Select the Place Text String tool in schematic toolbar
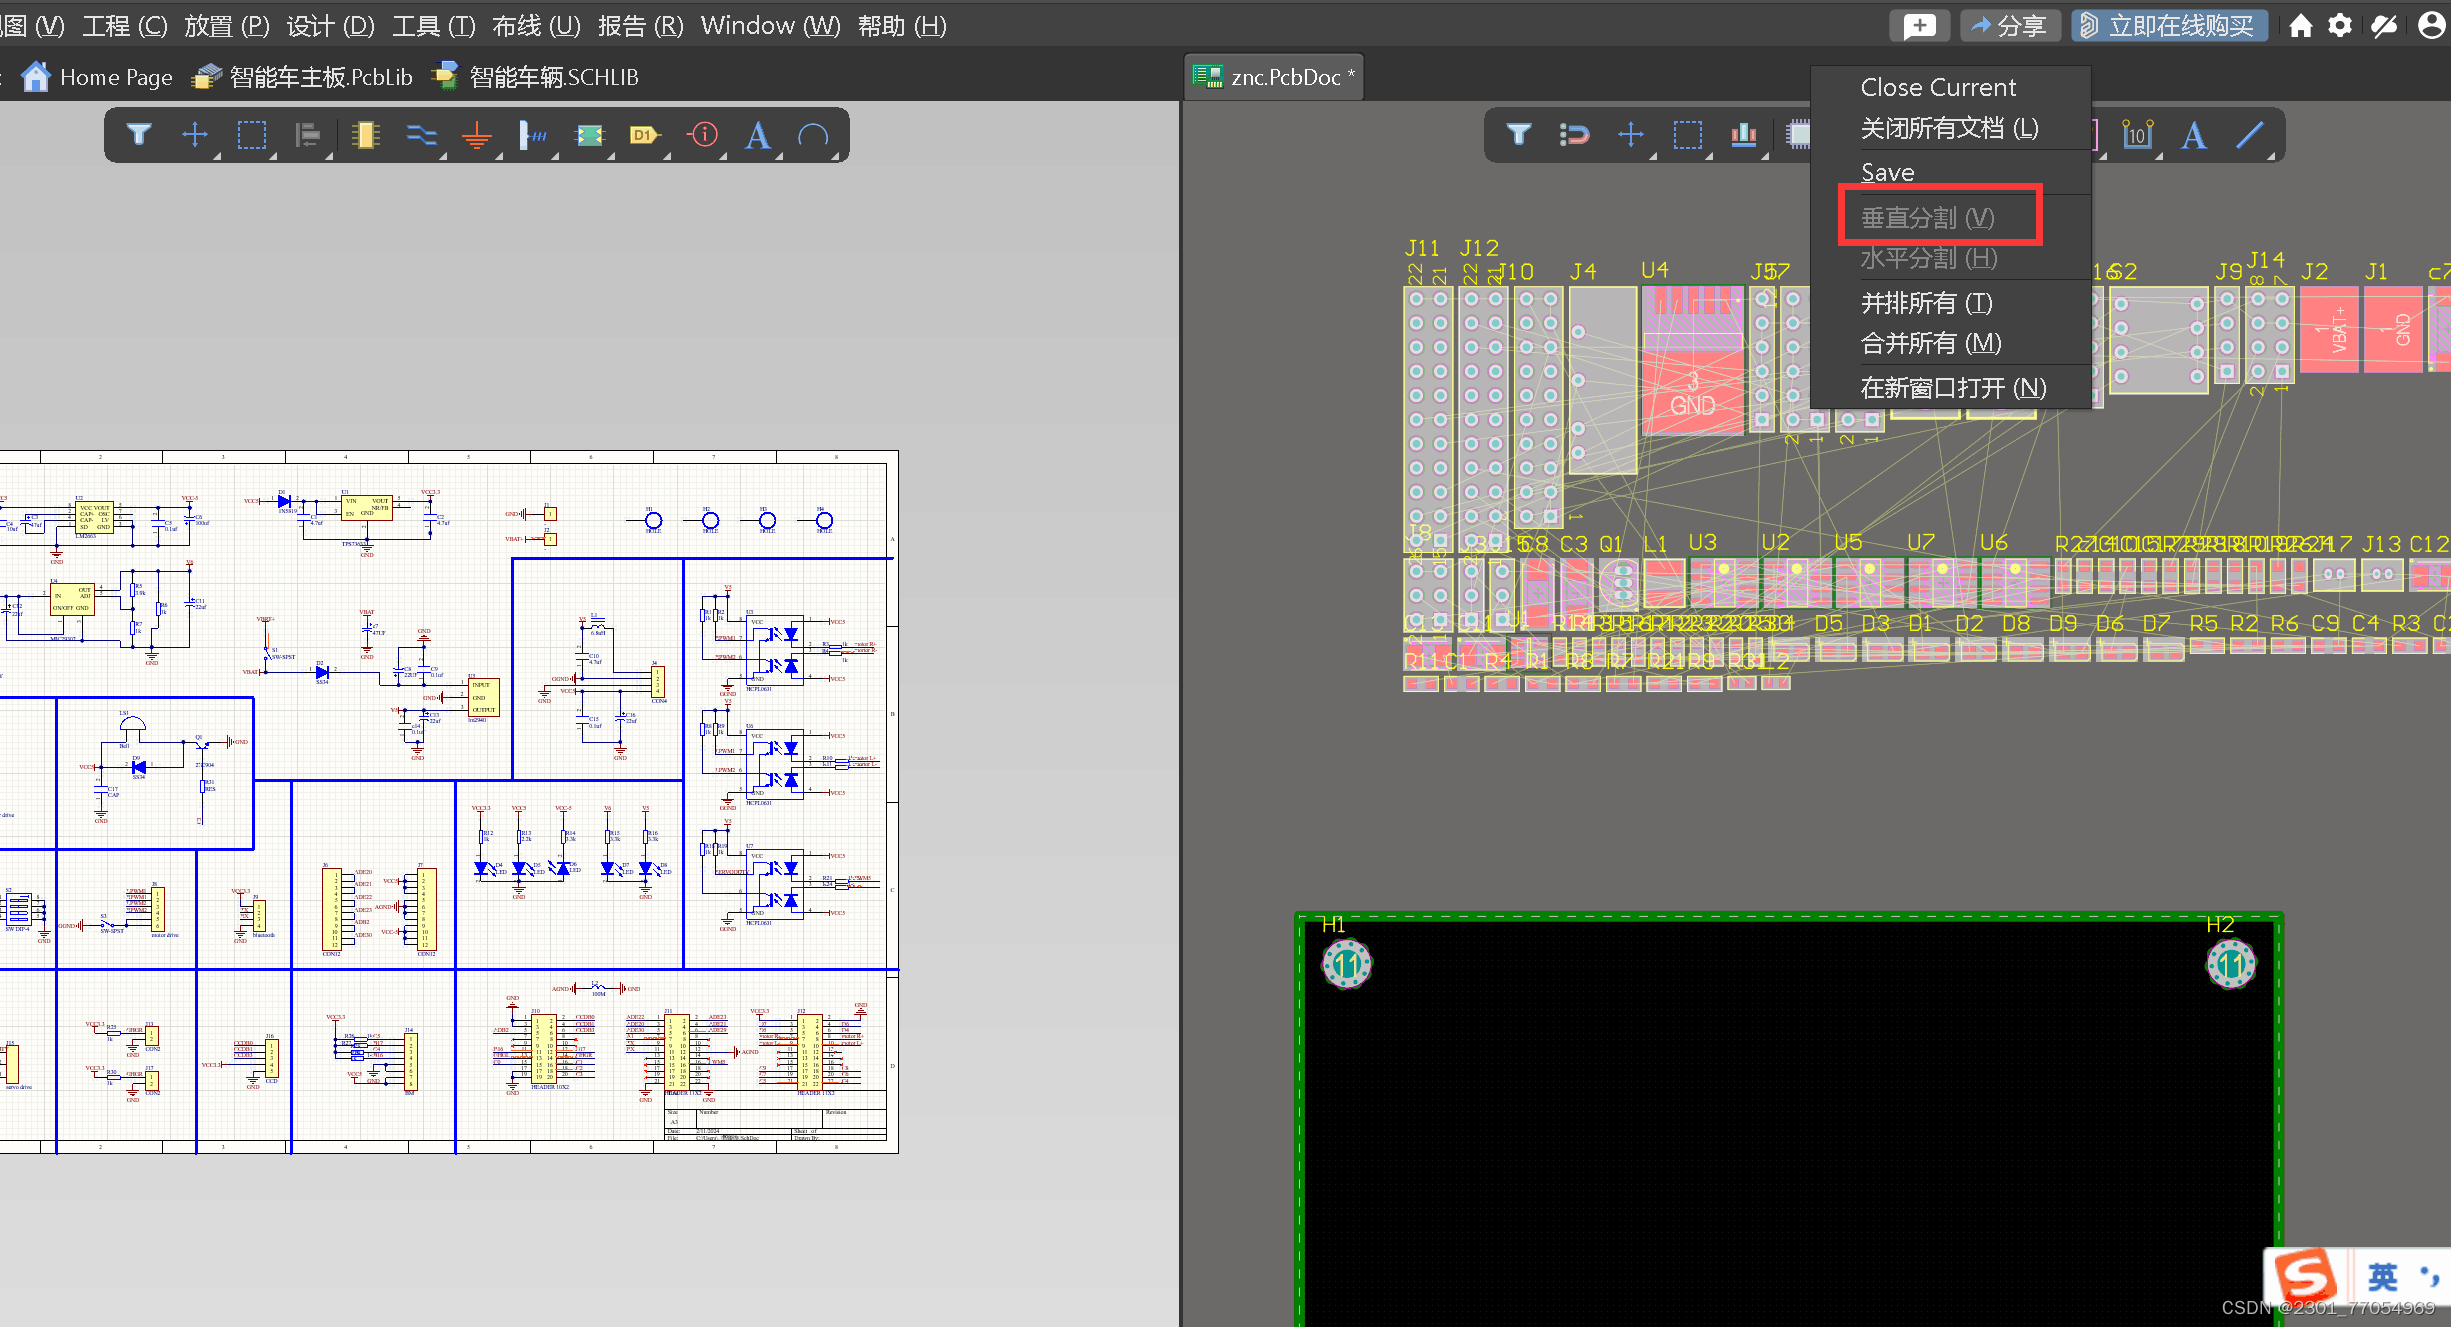The image size is (2451, 1327). [x=757, y=135]
